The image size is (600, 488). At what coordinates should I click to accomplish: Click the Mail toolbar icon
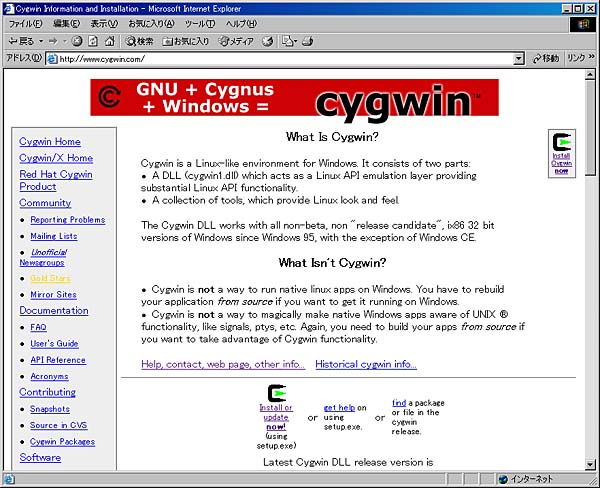click(x=287, y=41)
